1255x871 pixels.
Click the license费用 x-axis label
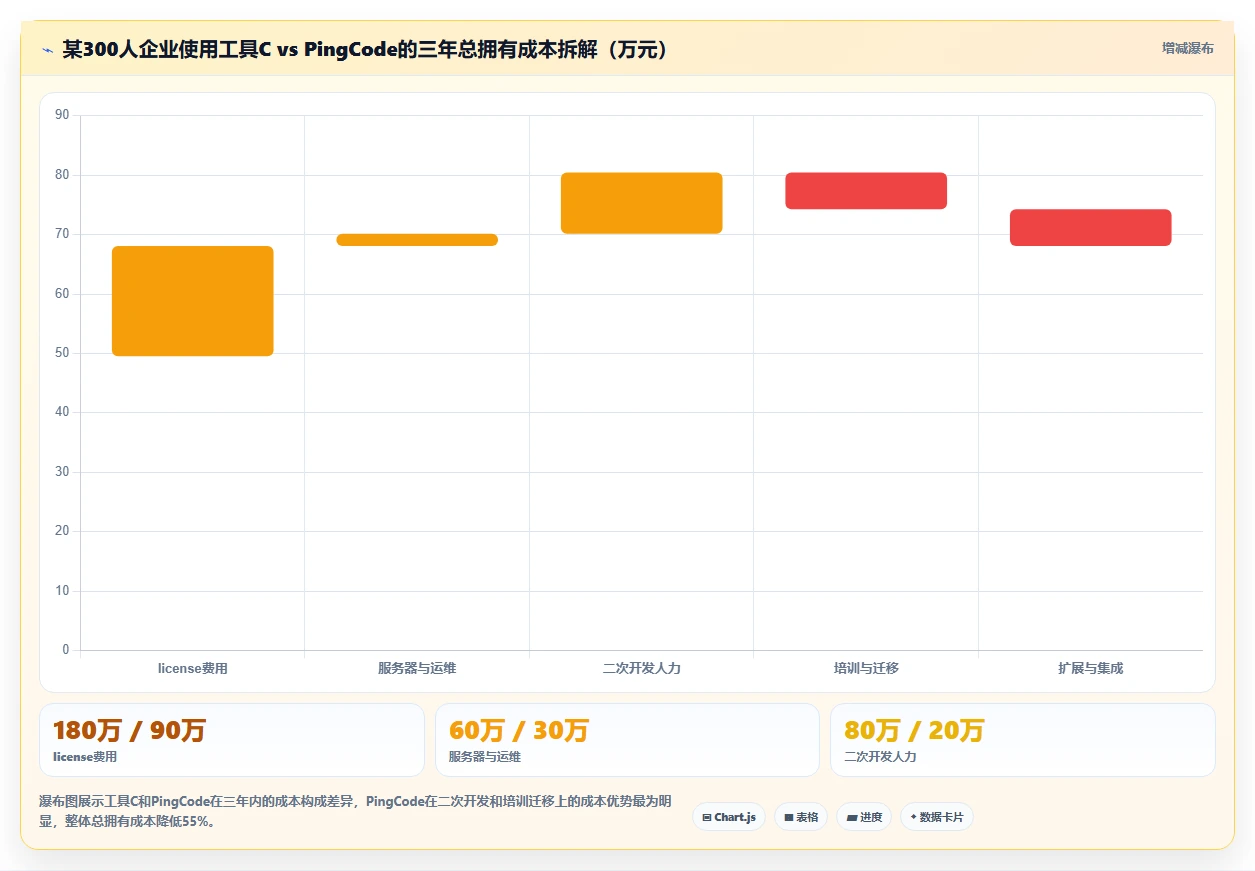pos(193,668)
